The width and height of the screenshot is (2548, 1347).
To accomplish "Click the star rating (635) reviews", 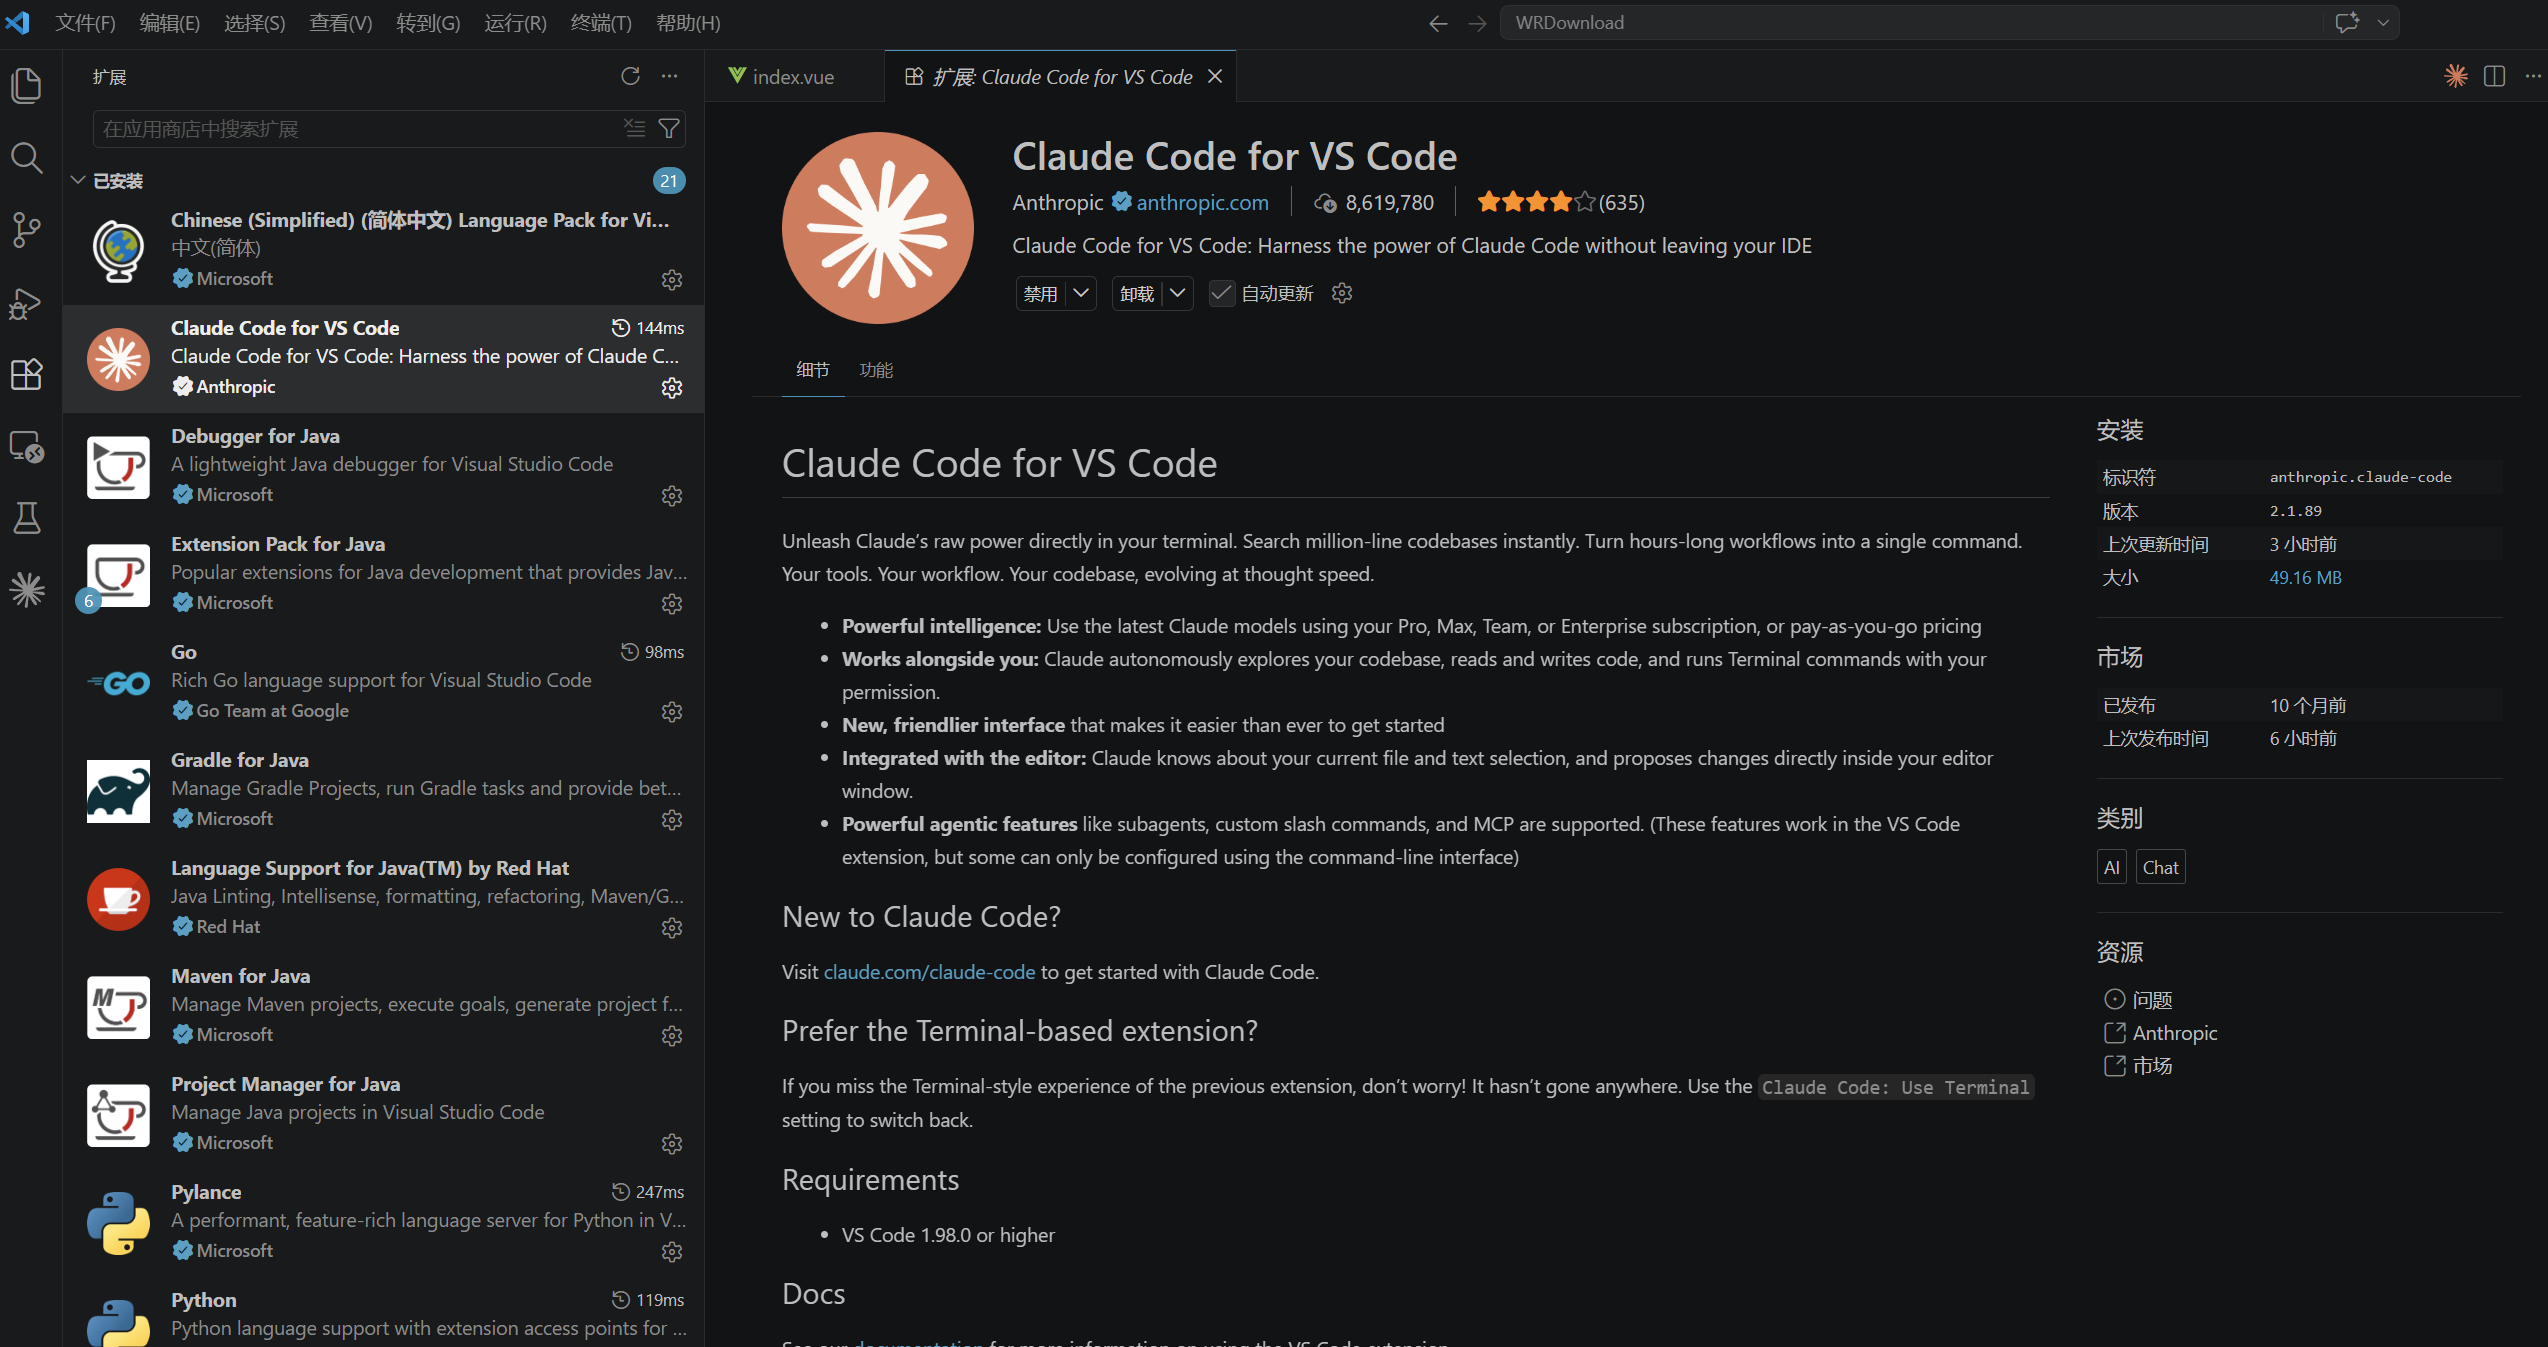I will coord(1560,202).
